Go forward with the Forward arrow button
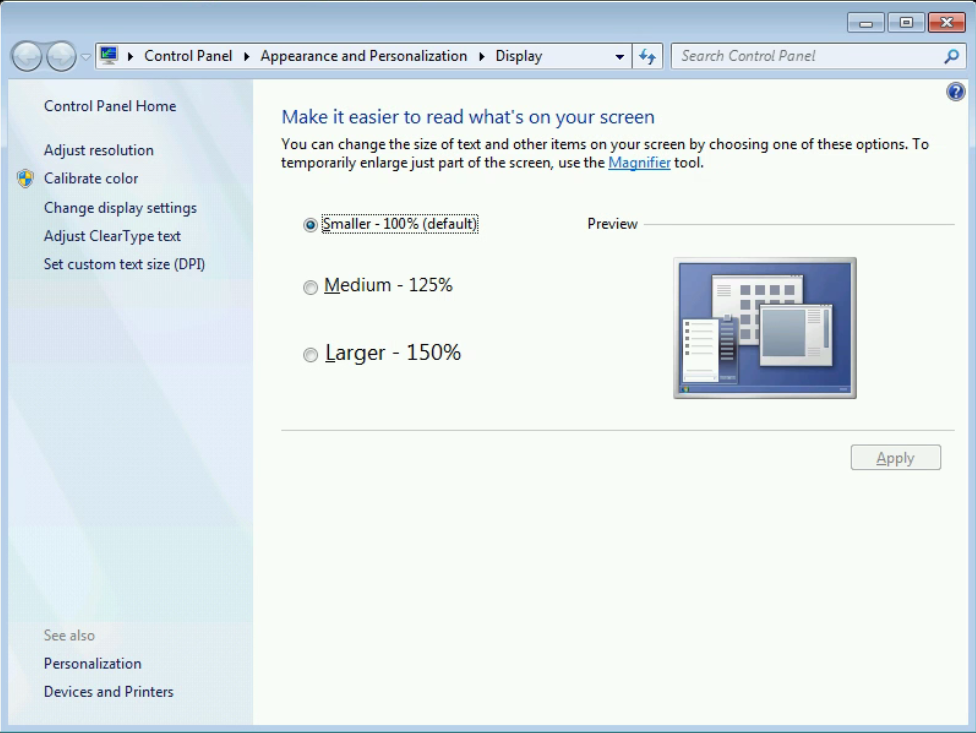 pos(61,57)
